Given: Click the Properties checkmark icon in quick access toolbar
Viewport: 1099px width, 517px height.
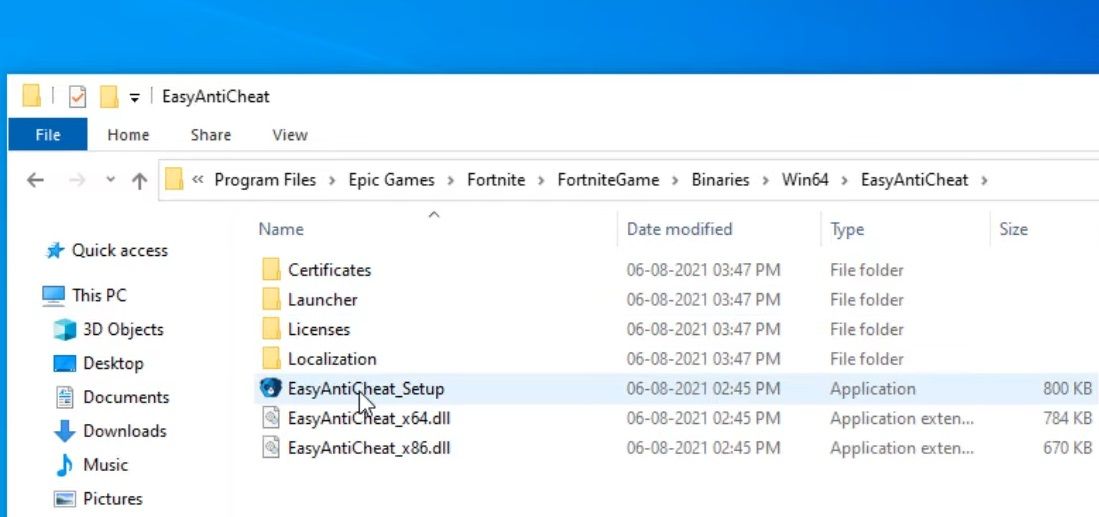Looking at the screenshot, I should (77, 97).
